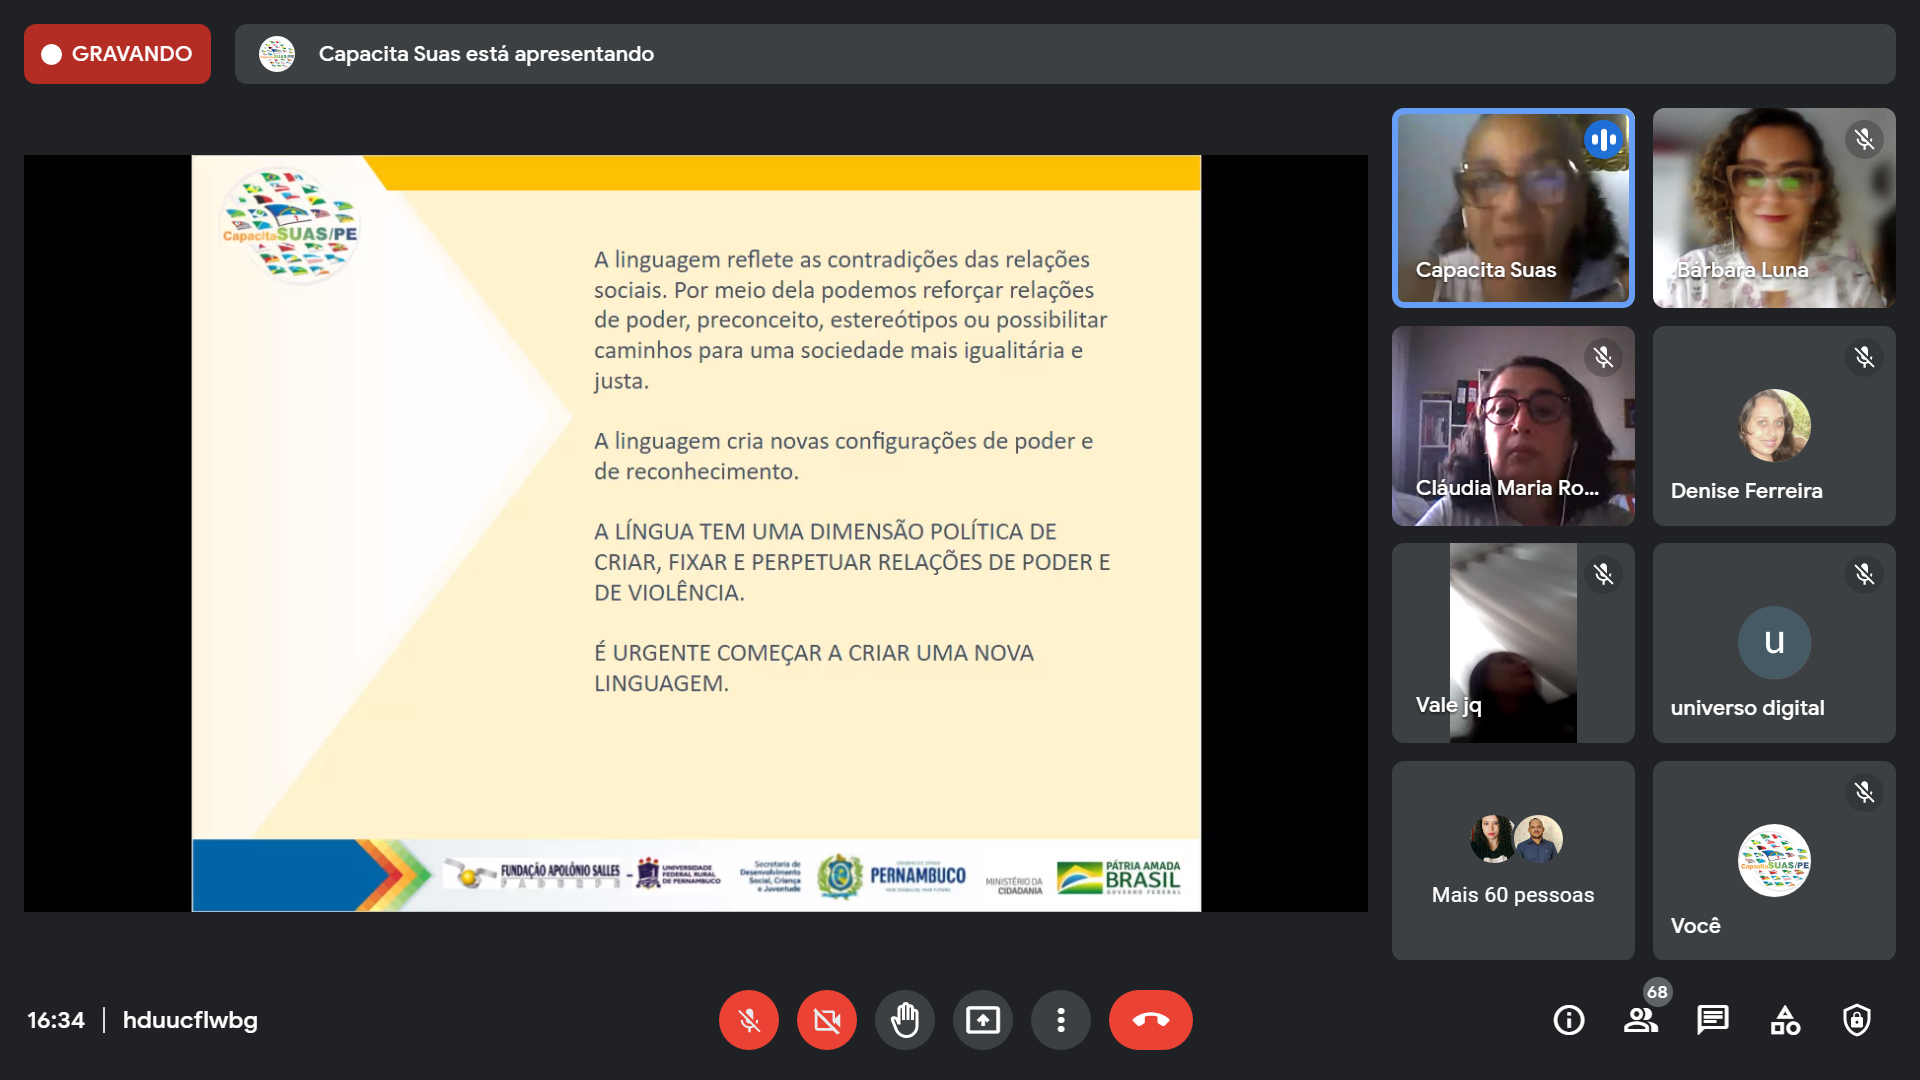The width and height of the screenshot is (1920, 1080).
Task: Click the hduucflwbg meeting code
Action: pyautogui.click(x=190, y=1020)
